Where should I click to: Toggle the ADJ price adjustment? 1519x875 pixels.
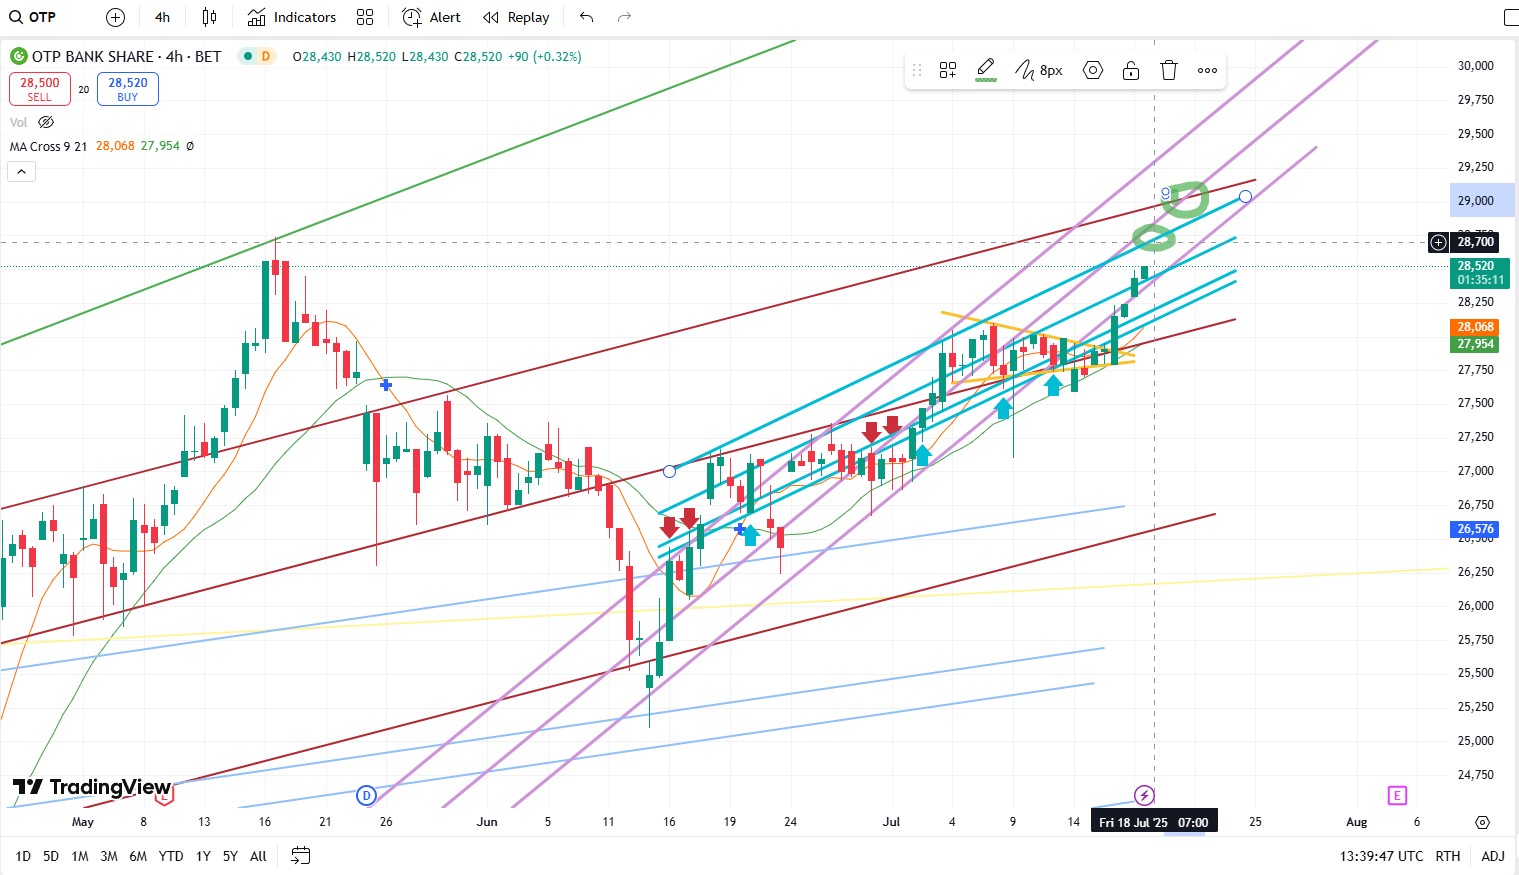(x=1492, y=856)
